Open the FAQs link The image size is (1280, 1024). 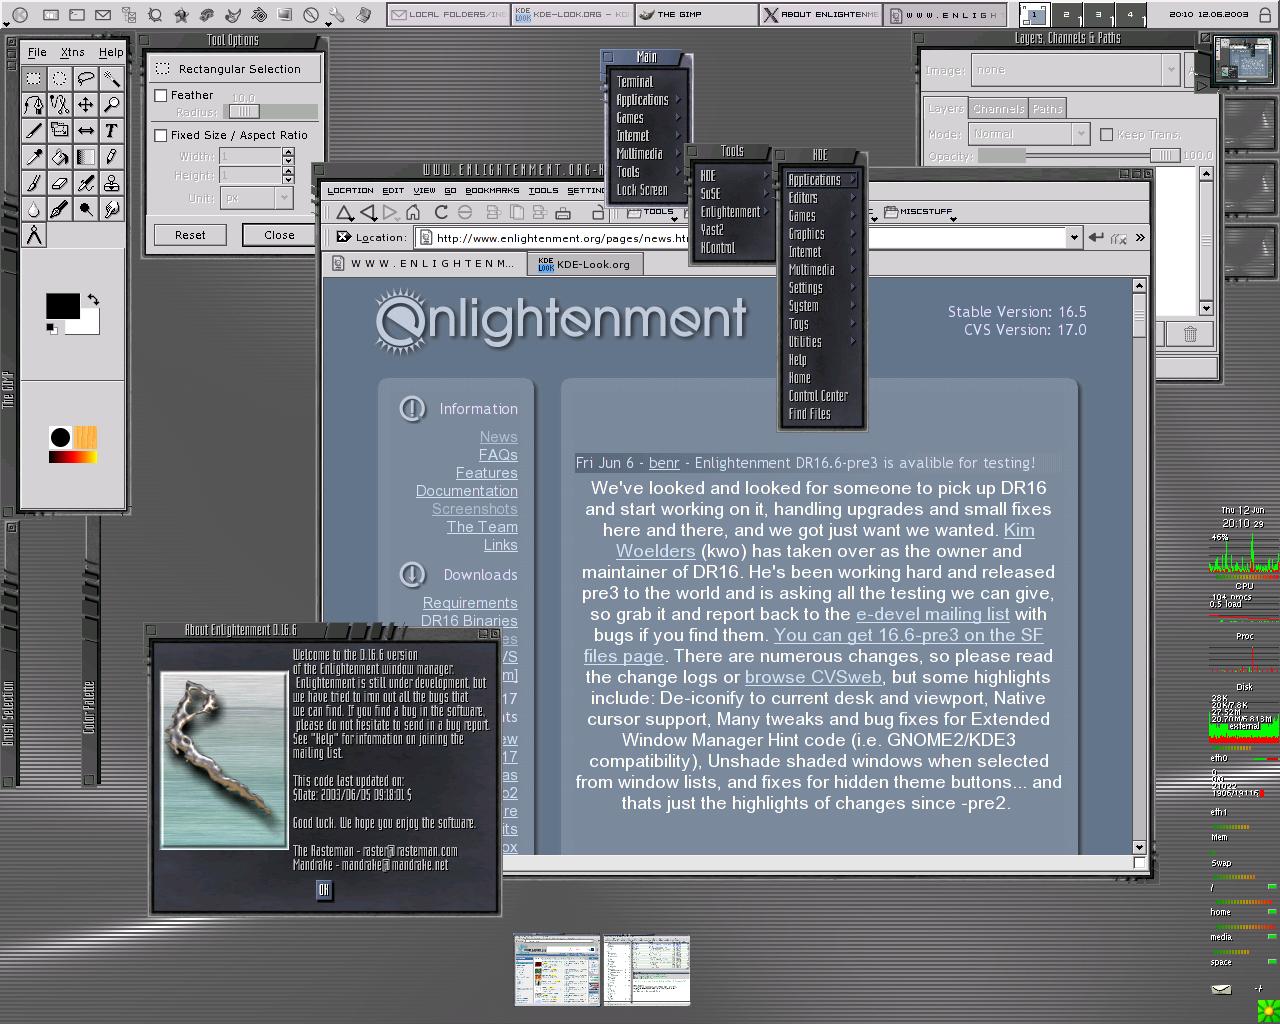tap(498, 455)
